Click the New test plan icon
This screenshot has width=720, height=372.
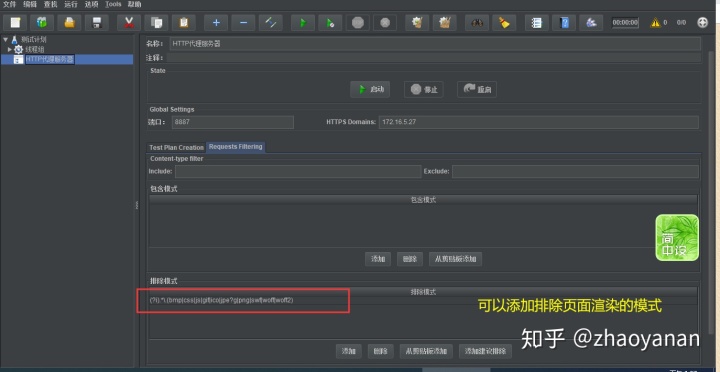(15, 22)
